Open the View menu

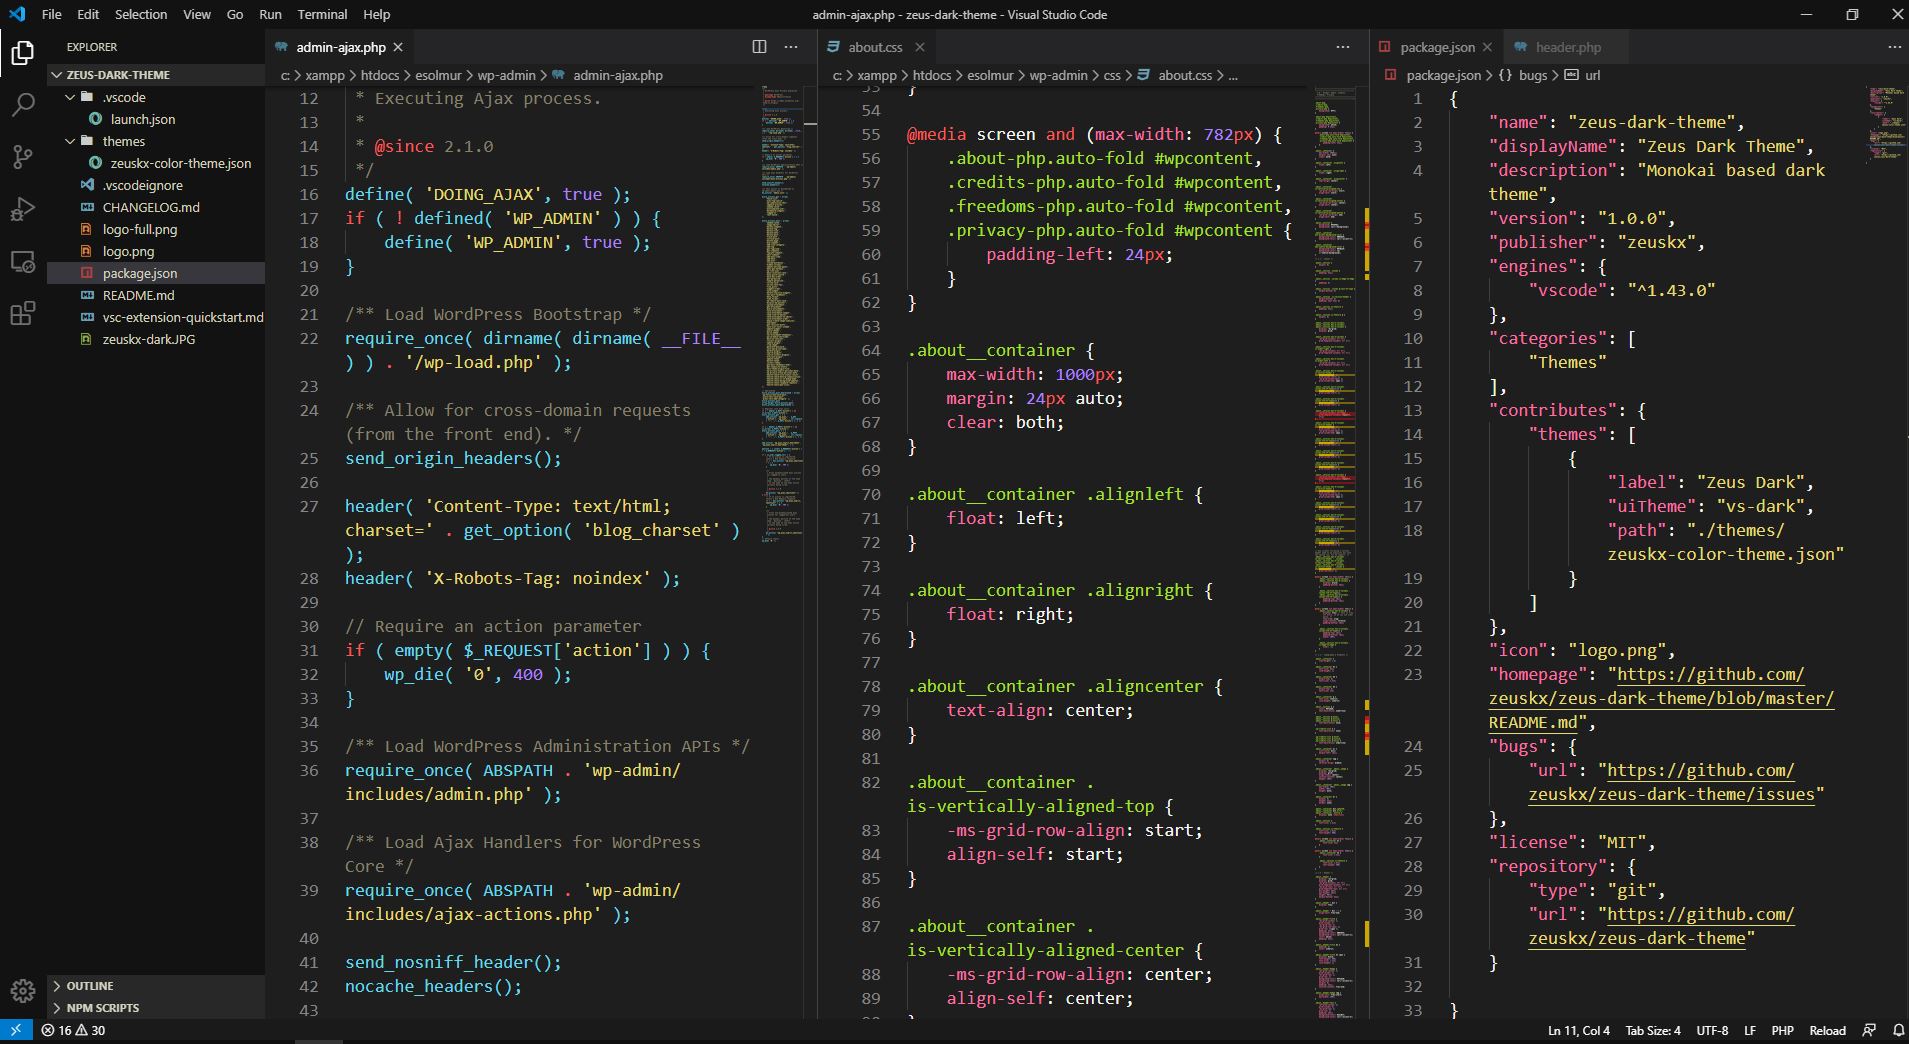coord(197,14)
